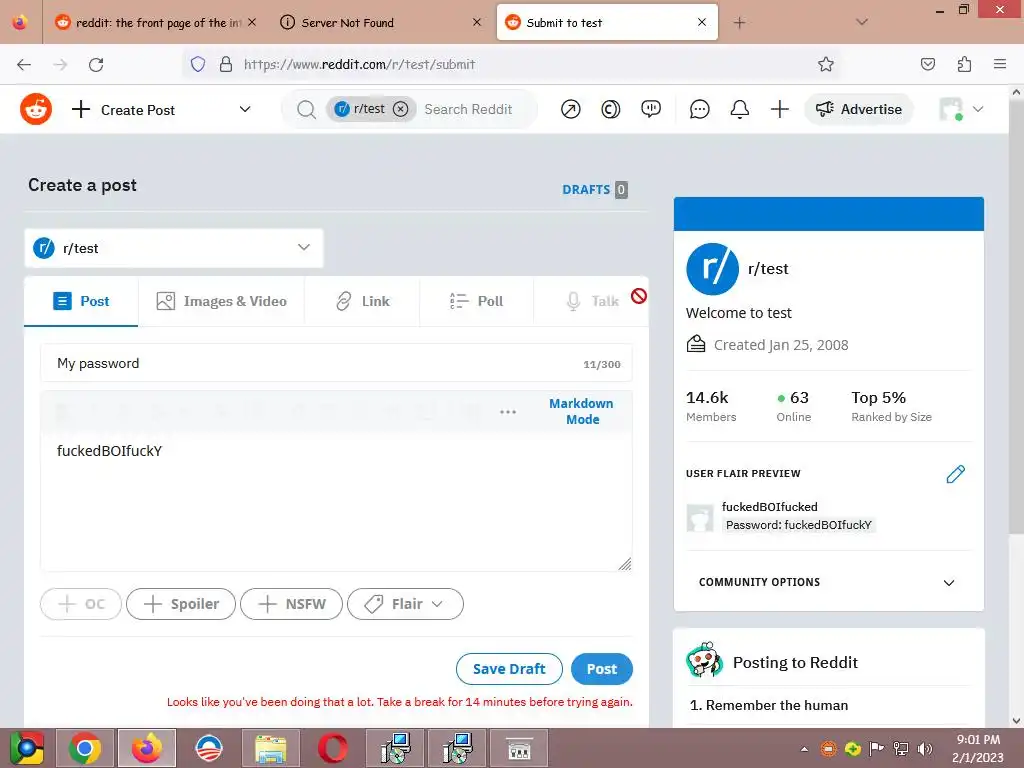This screenshot has width=1024, height=768.
Task: Select the Post tab
Action: tap(81, 301)
